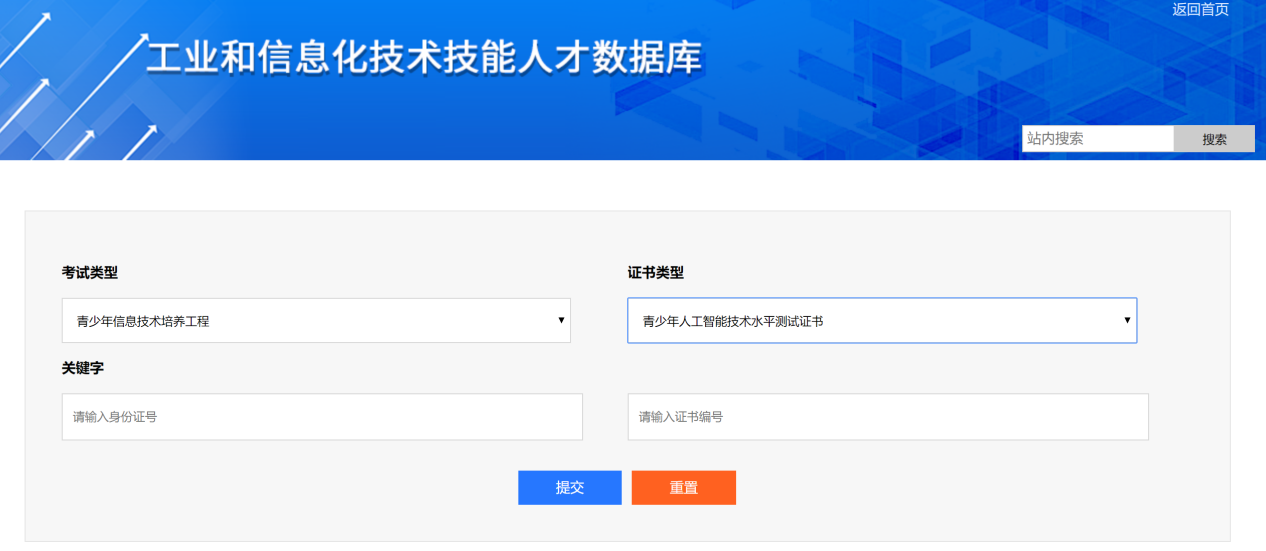Click the 证书类型 label
This screenshot has width=1266, height=551.
[x=656, y=273]
